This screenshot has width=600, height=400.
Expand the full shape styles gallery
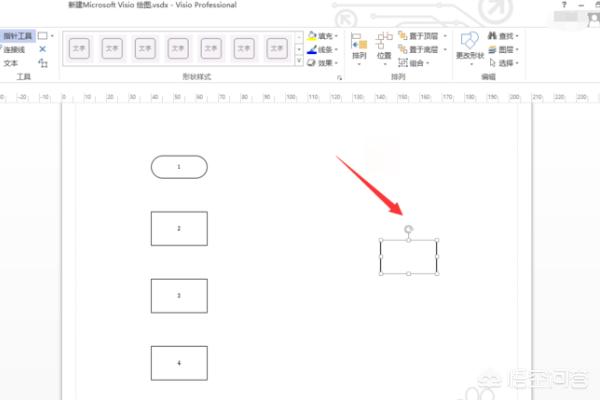299,61
